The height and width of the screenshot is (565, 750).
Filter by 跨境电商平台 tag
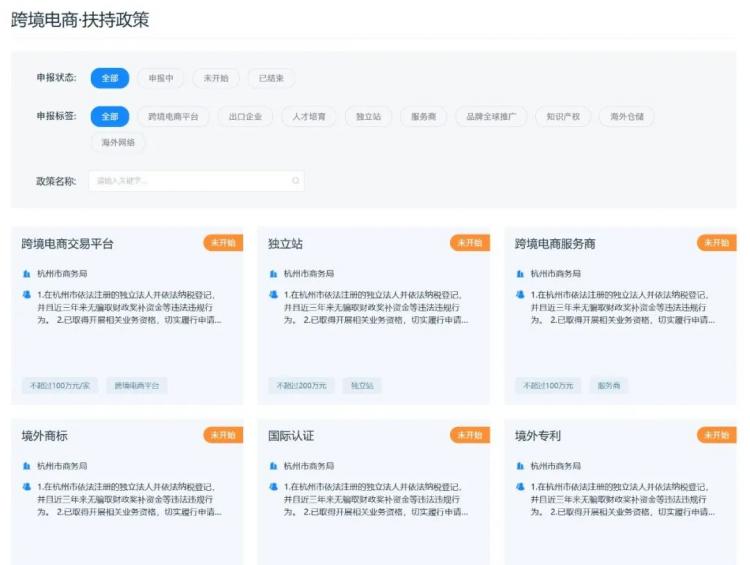(x=173, y=116)
